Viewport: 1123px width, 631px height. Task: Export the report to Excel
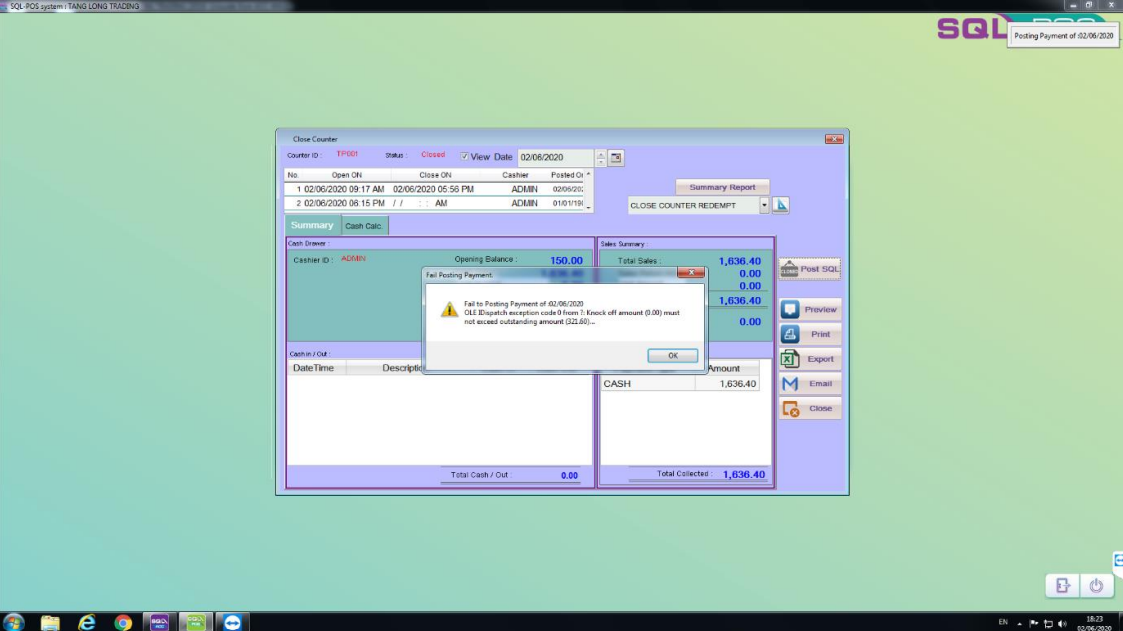[810, 359]
